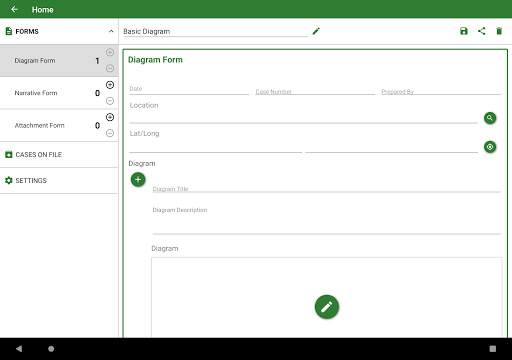Image resolution: width=512 pixels, height=360 pixels.
Task: Click the Home title text
Action: tap(43, 10)
